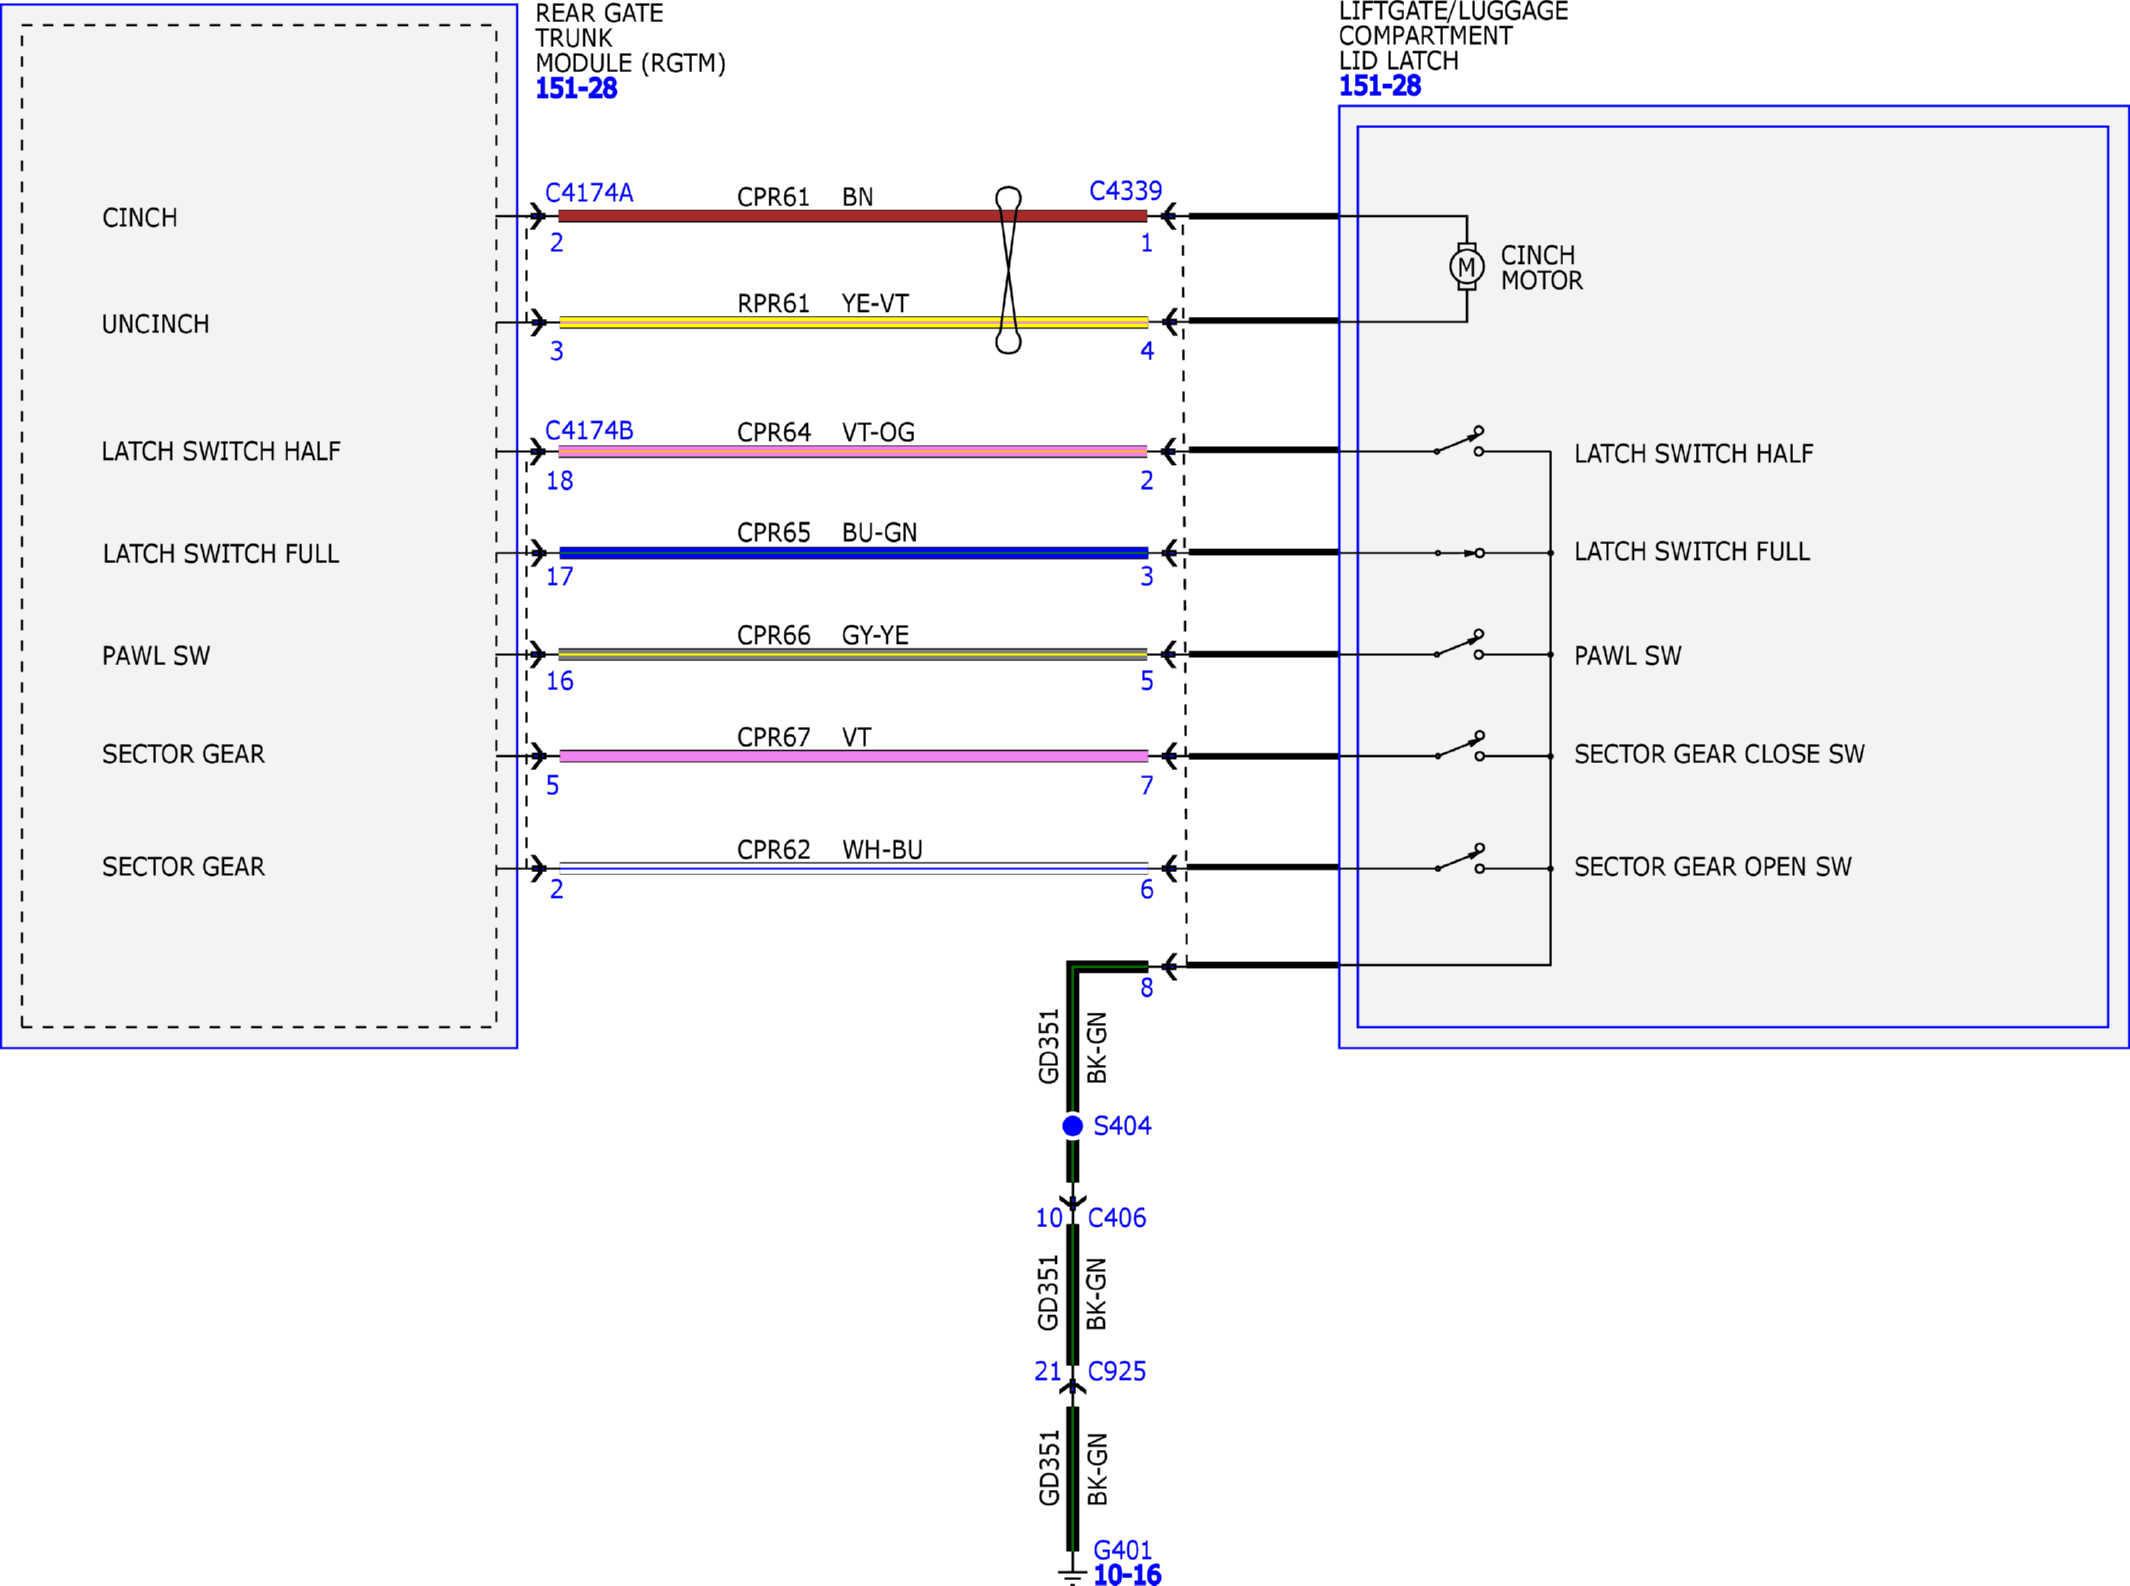Image resolution: width=2130 pixels, height=1586 pixels.
Task: Click the RPR61 YE-VT wire label
Action: (823, 303)
